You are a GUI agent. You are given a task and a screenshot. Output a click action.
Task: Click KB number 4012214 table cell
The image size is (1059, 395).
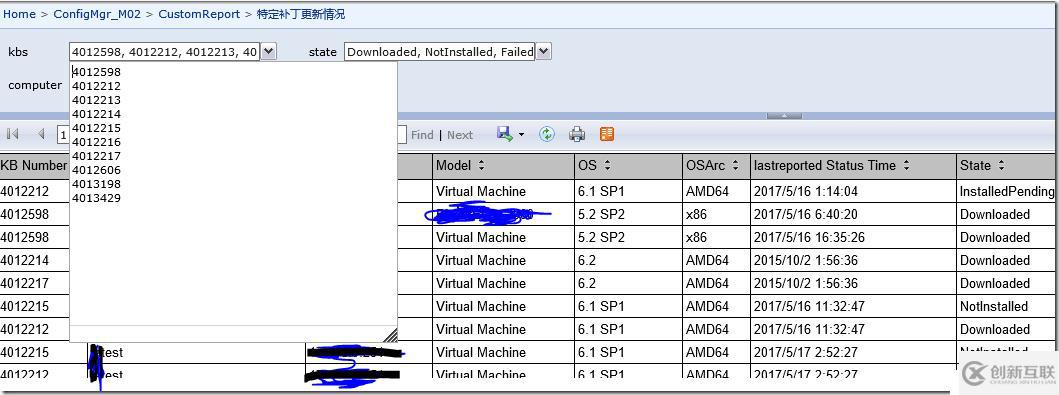point(34,260)
